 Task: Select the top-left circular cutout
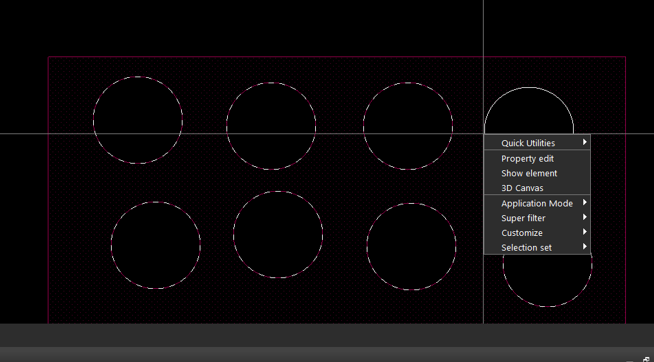(138, 120)
